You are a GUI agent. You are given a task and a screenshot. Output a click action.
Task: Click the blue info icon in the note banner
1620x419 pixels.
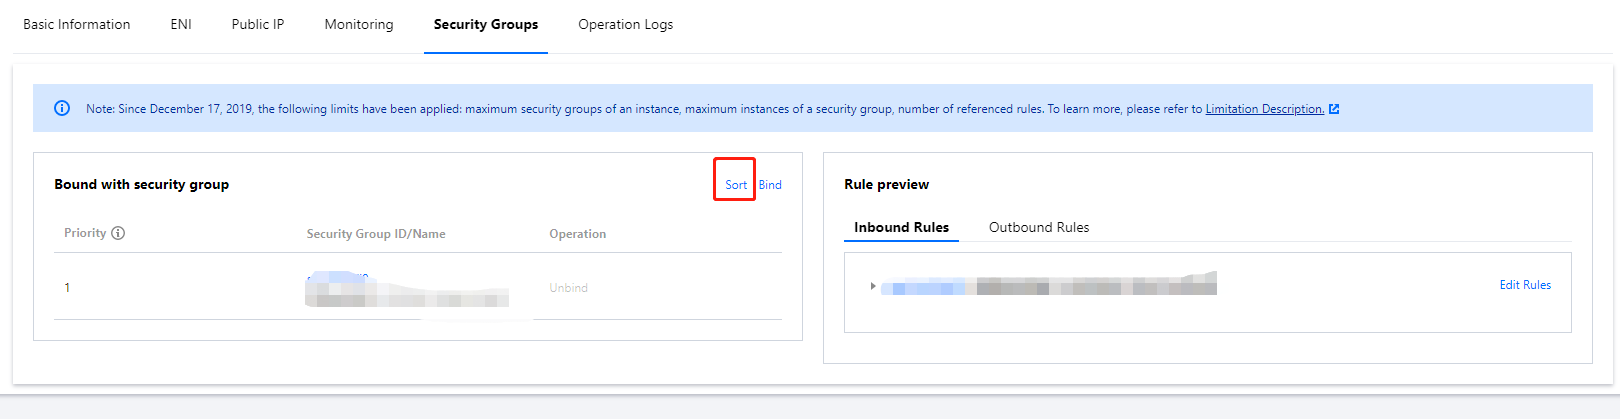[x=62, y=108]
